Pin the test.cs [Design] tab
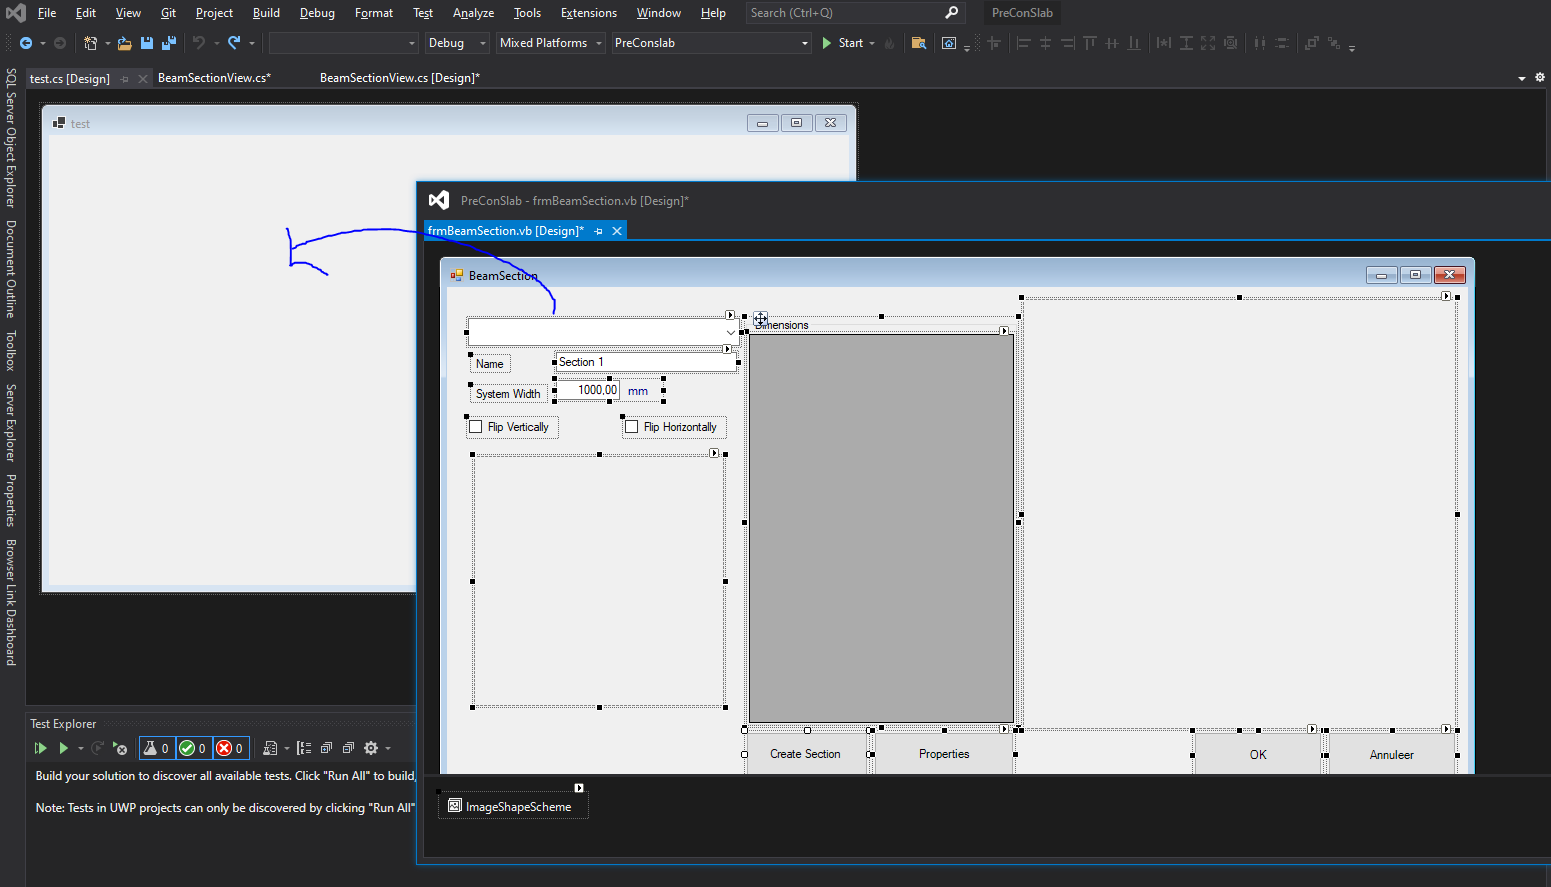 click(125, 78)
